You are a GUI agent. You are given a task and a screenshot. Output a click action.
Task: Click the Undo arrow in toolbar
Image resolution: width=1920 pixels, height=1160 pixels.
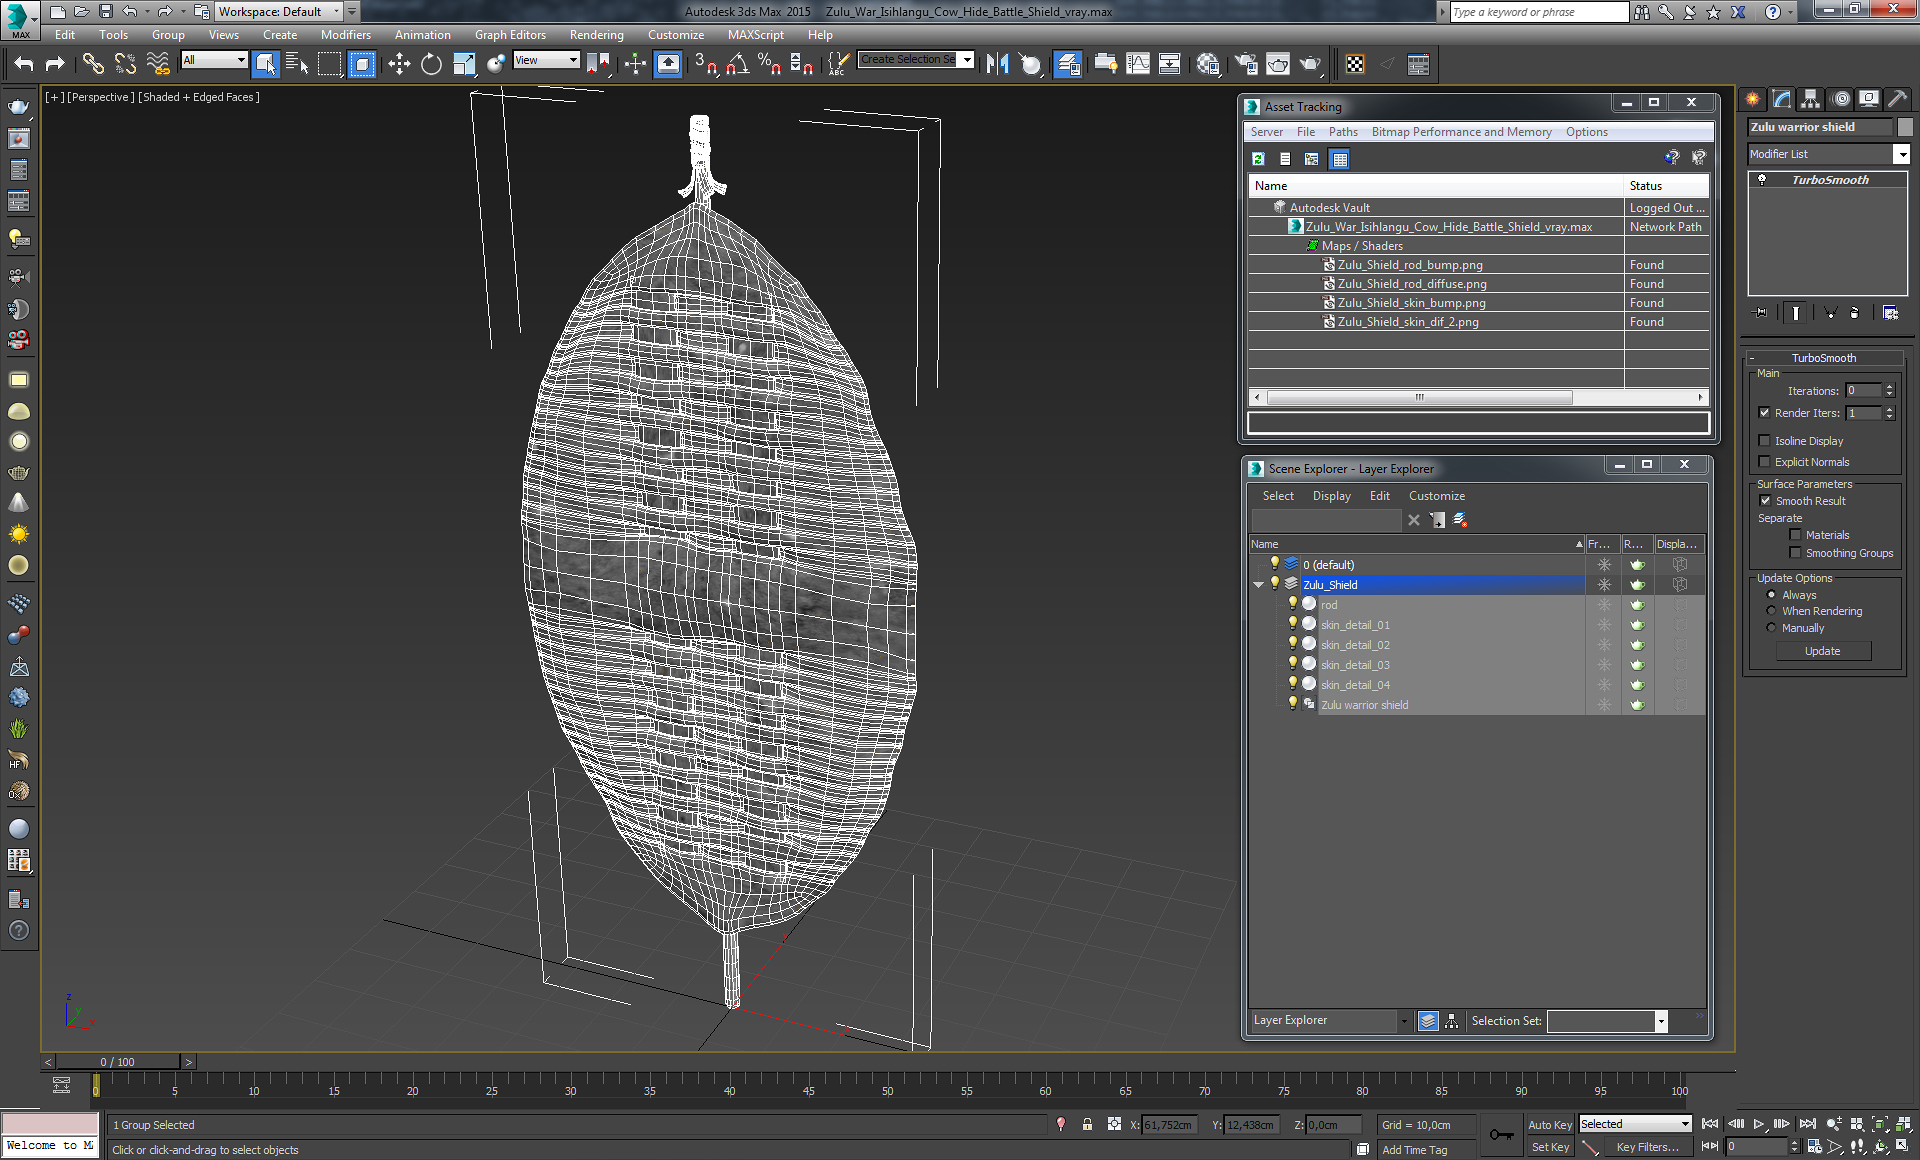point(24,65)
